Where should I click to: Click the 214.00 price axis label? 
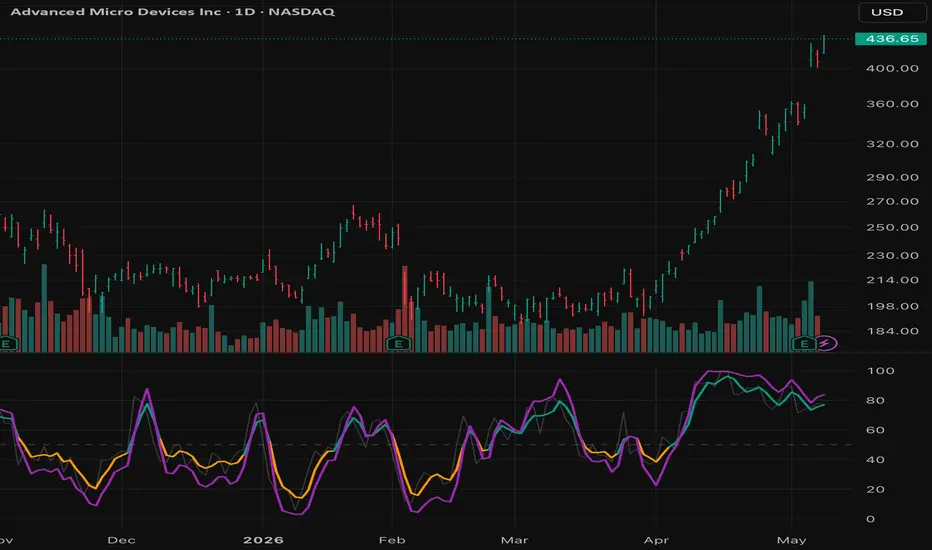tap(892, 280)
